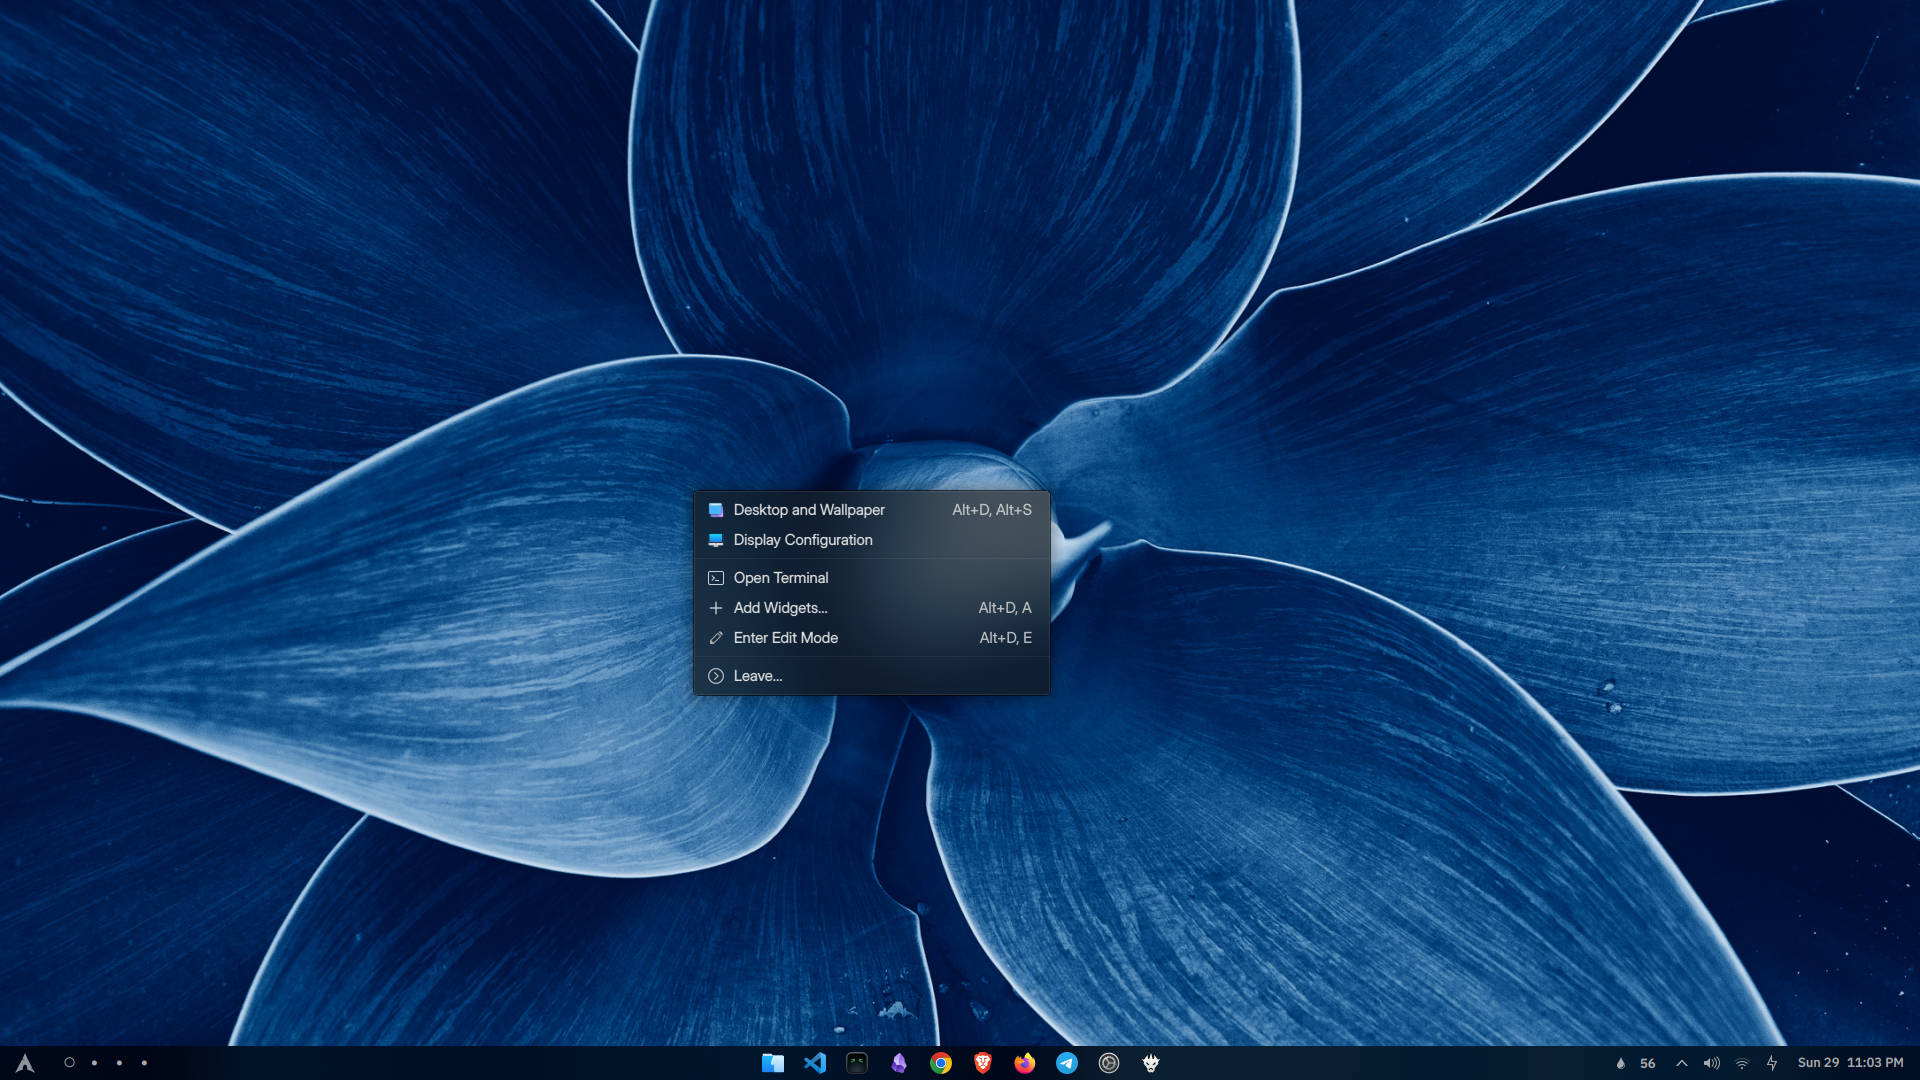Image resolution: width=1920 pixels, height=1080 pixels.
Task: Launch the terminal emulator dock icon
Action: (x=857, y=1063)
